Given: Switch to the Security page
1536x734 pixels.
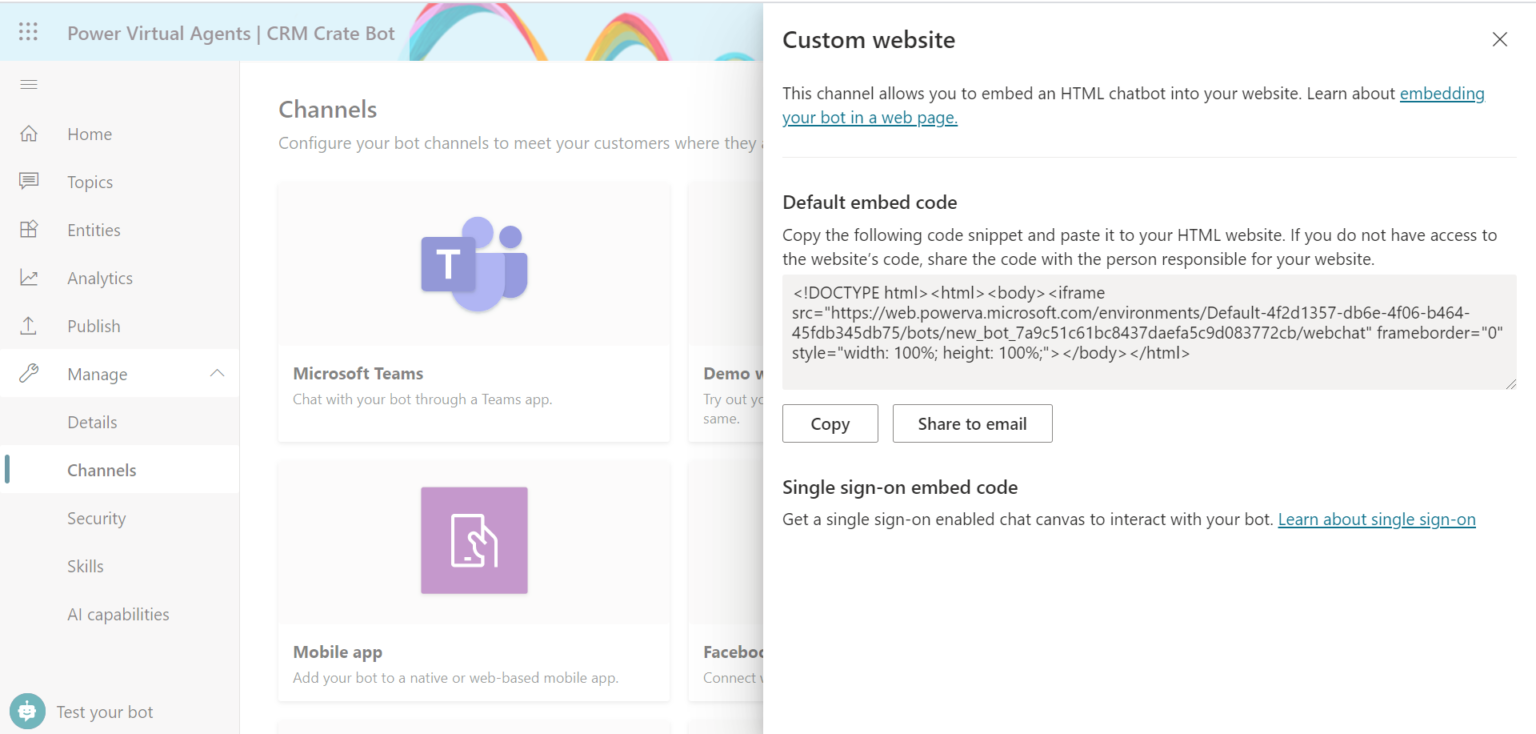Looking at the screenshot, I should 96,518.
